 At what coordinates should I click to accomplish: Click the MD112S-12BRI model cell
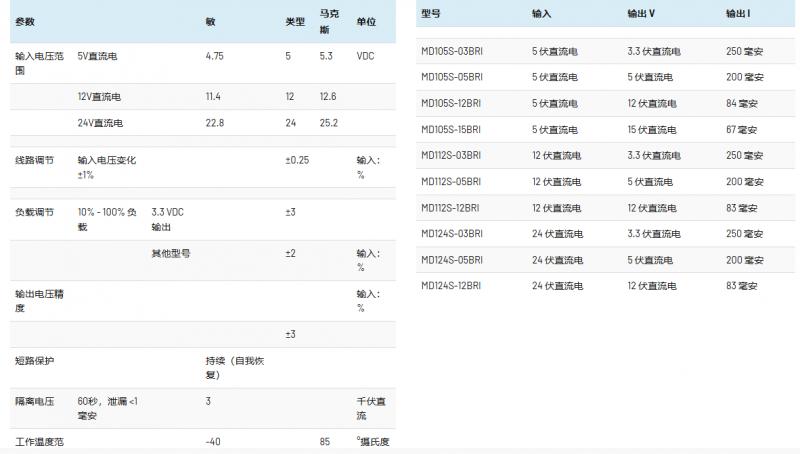pyautogui.click(x=452, y=207)
